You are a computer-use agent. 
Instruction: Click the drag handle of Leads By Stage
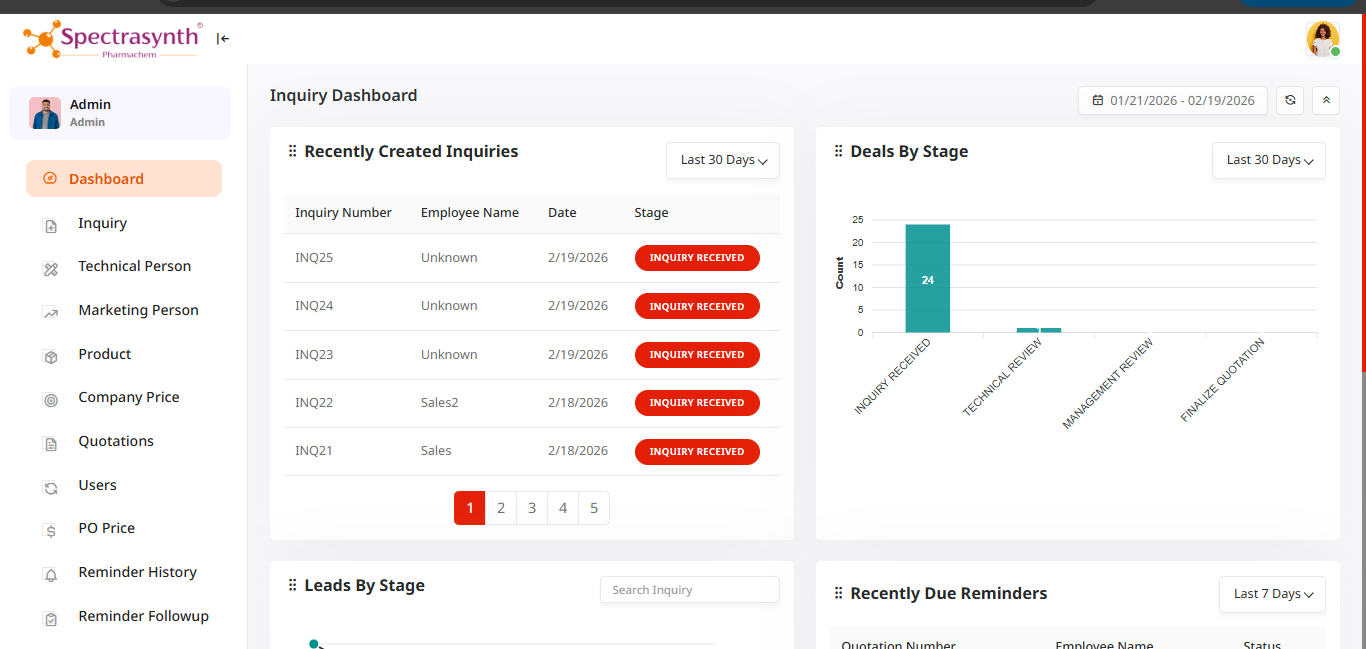pyautogui.click(x=292, y=586)
